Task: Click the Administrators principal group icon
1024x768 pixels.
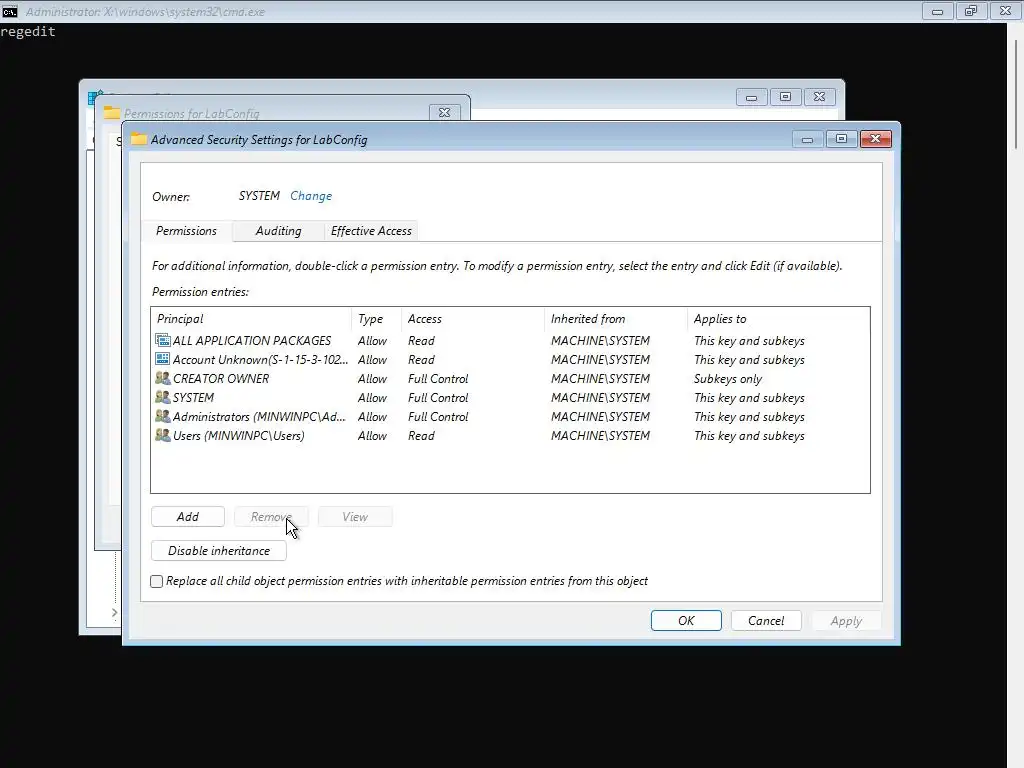Action: (x=163, y=416)
